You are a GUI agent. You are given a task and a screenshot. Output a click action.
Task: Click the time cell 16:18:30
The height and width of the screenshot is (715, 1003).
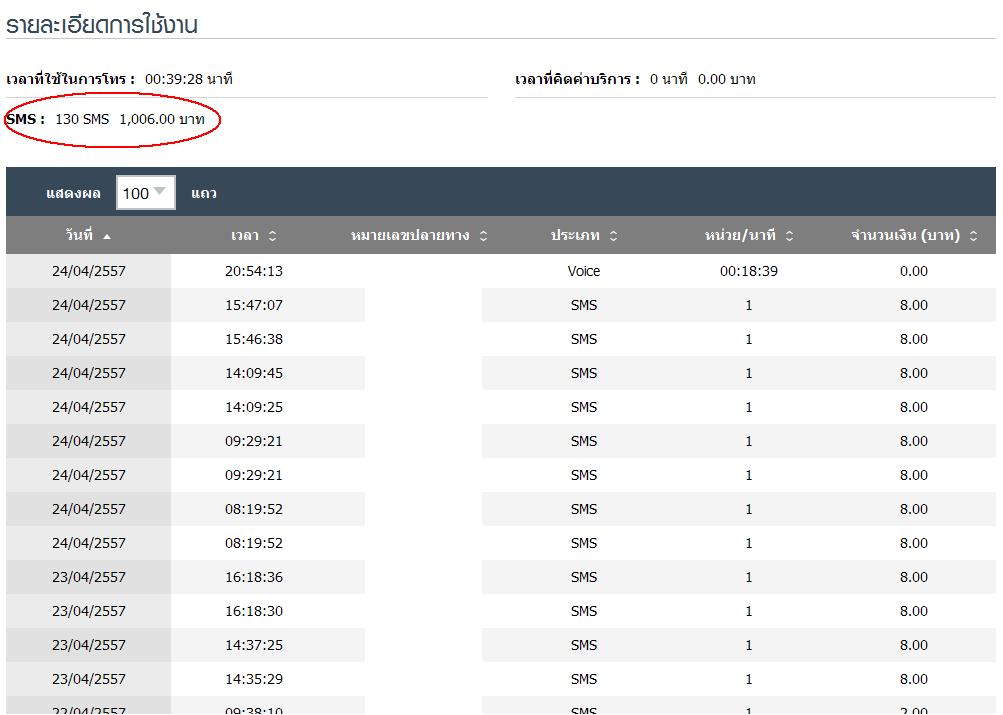[x=253, y=611]
